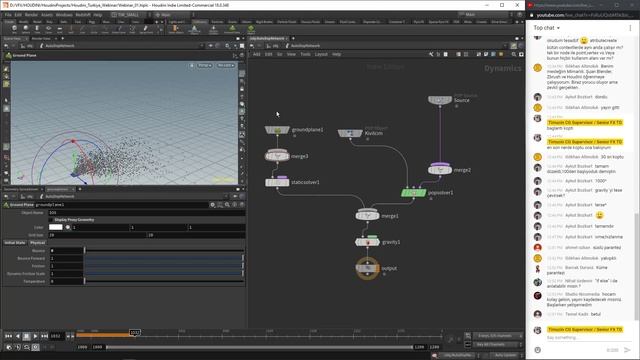640x360 pixels.
Task: Open the Auto Update dropdown in status bar
Action: 506,356
